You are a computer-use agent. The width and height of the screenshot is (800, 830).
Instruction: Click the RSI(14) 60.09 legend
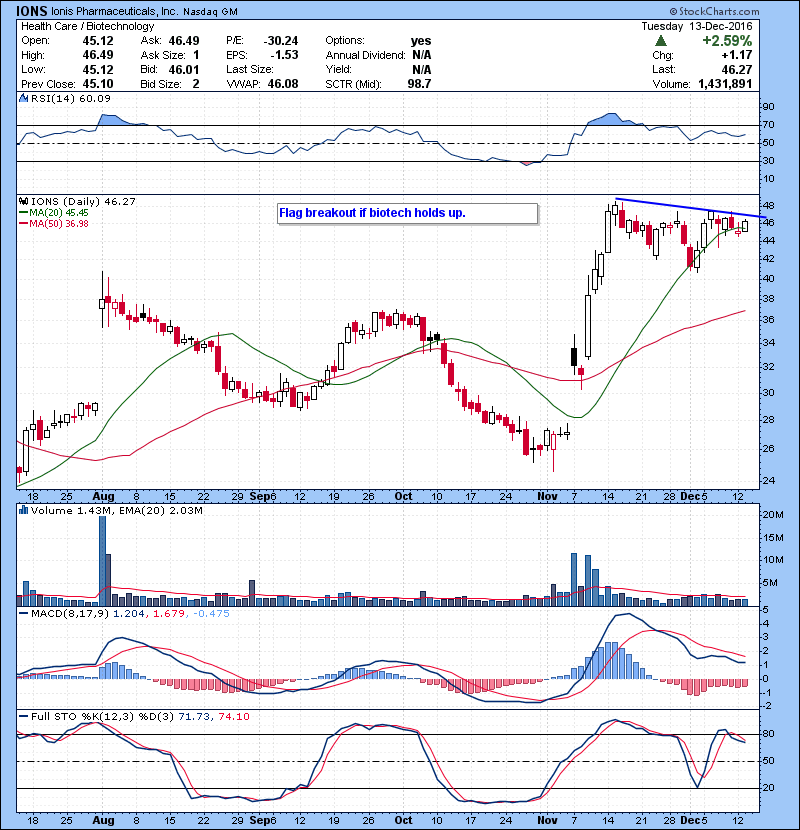(70, 98)
